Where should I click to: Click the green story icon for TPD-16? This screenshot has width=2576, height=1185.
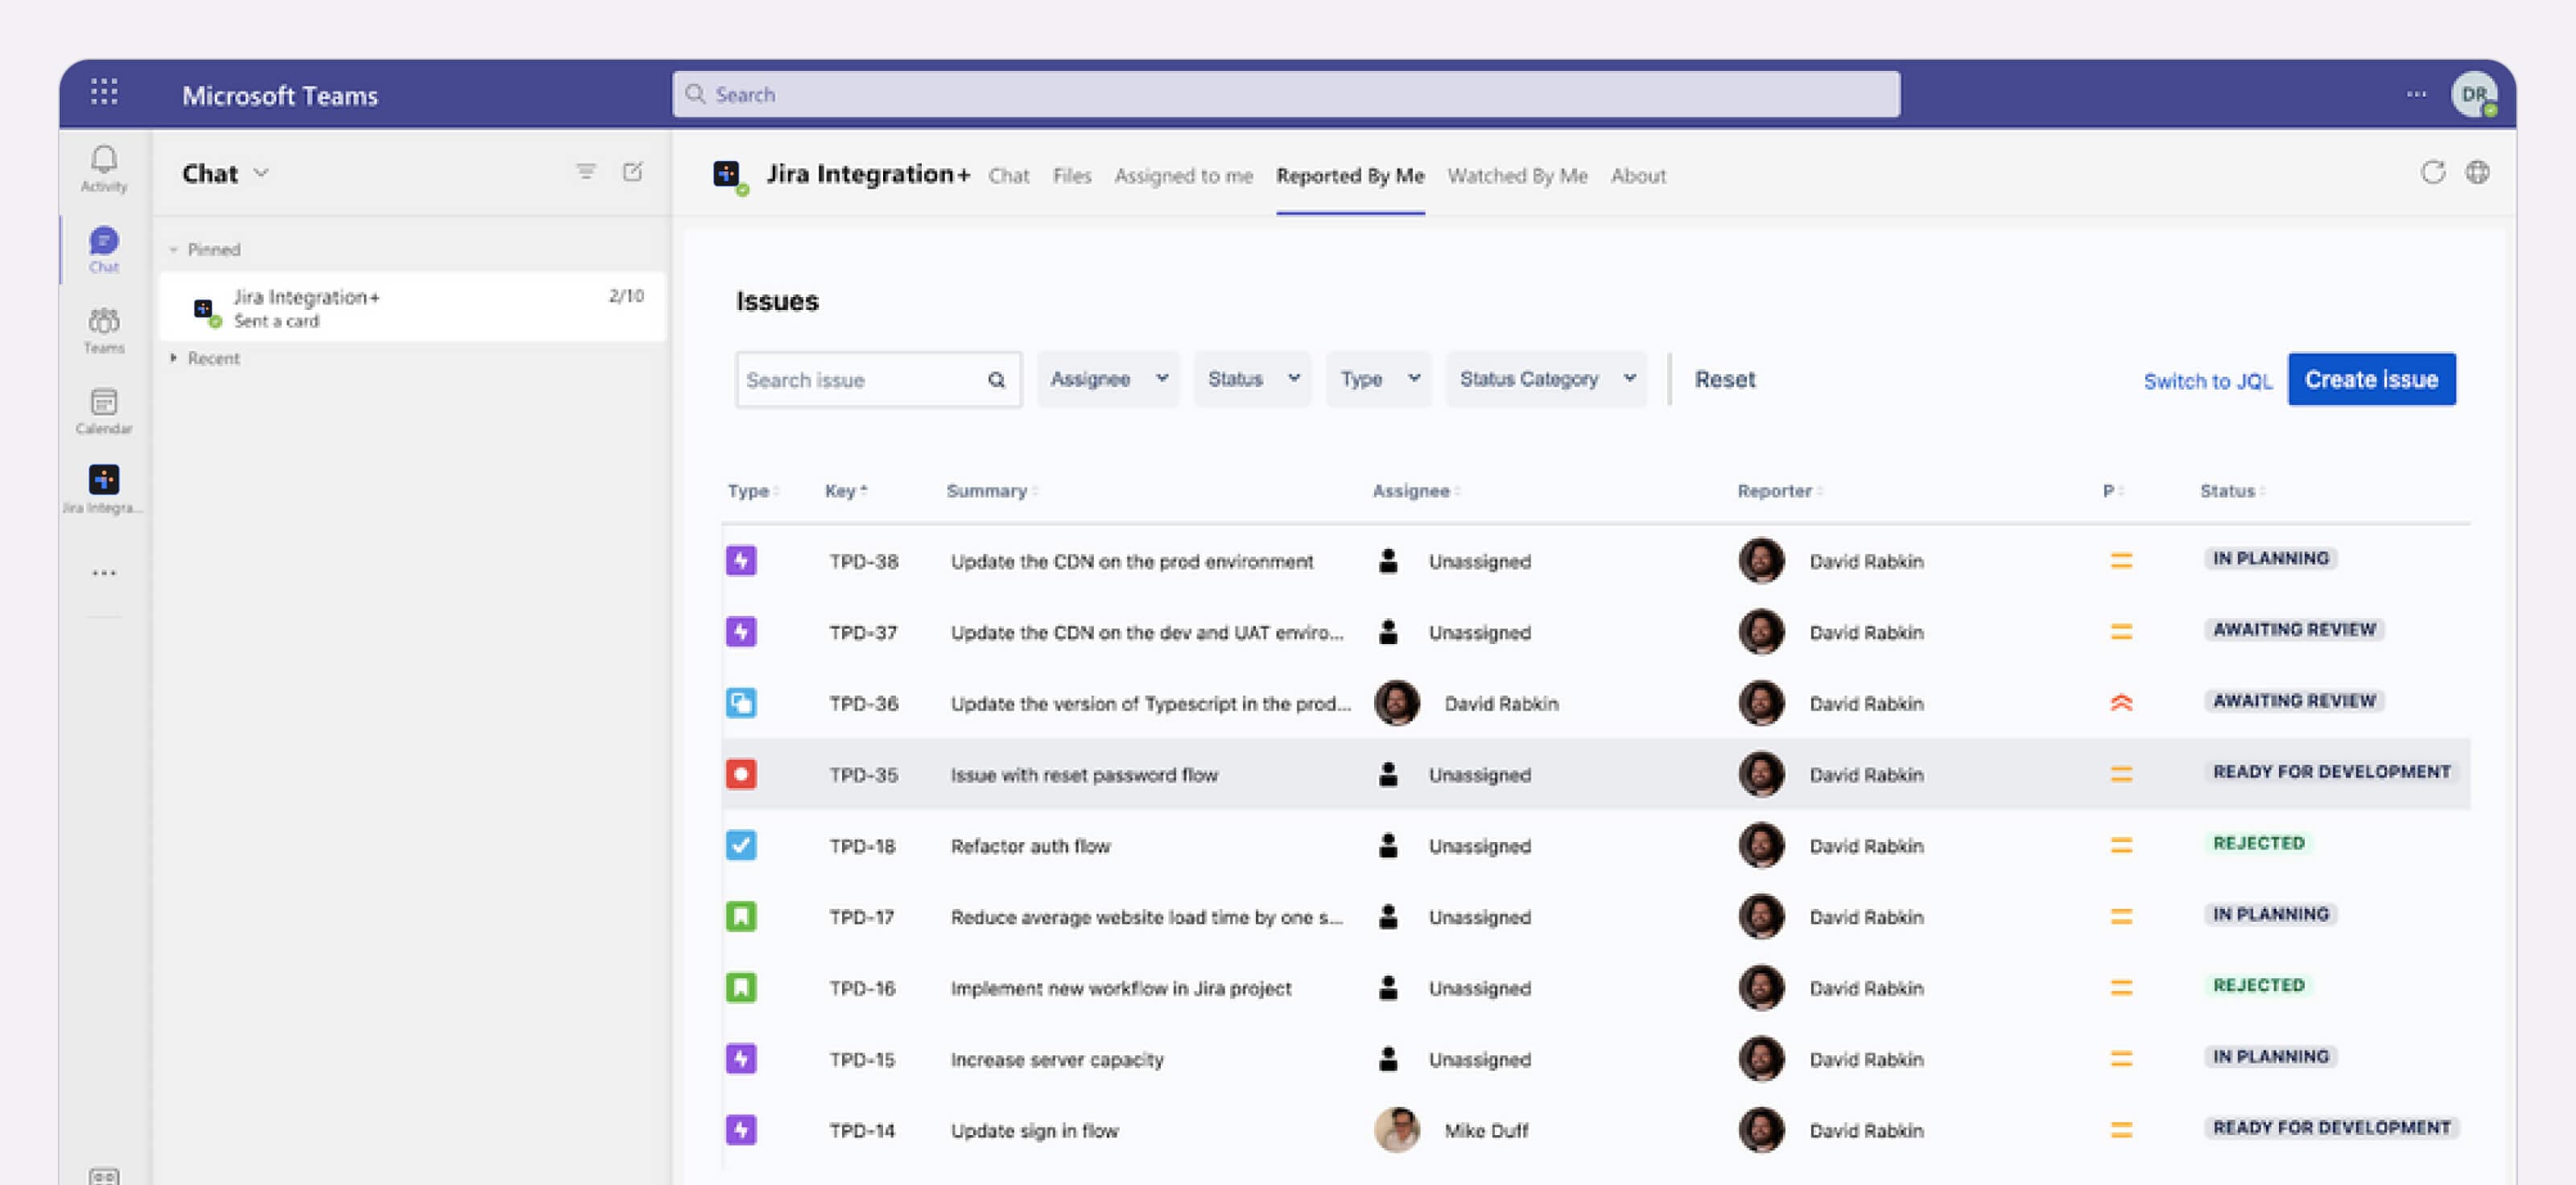tap(741, 987)
